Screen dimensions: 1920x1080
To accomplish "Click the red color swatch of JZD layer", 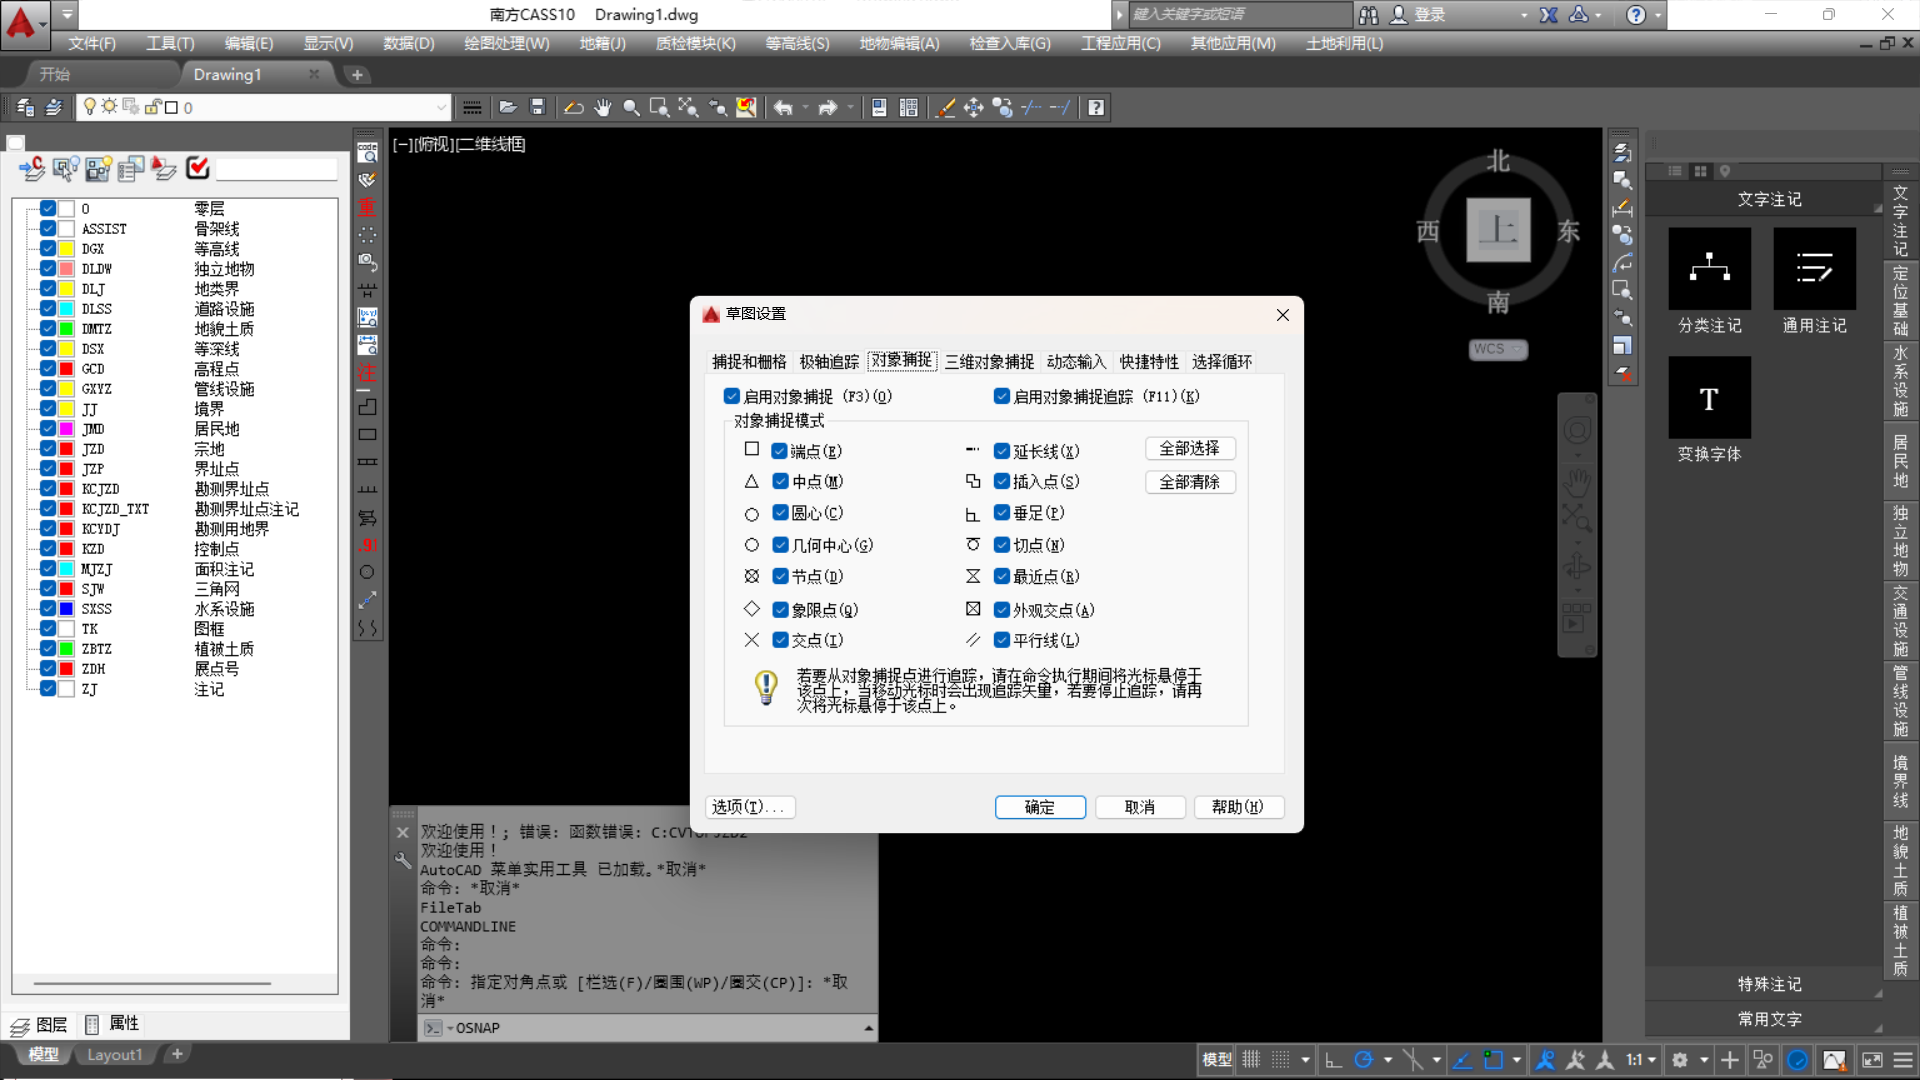I will click(66, 449).
